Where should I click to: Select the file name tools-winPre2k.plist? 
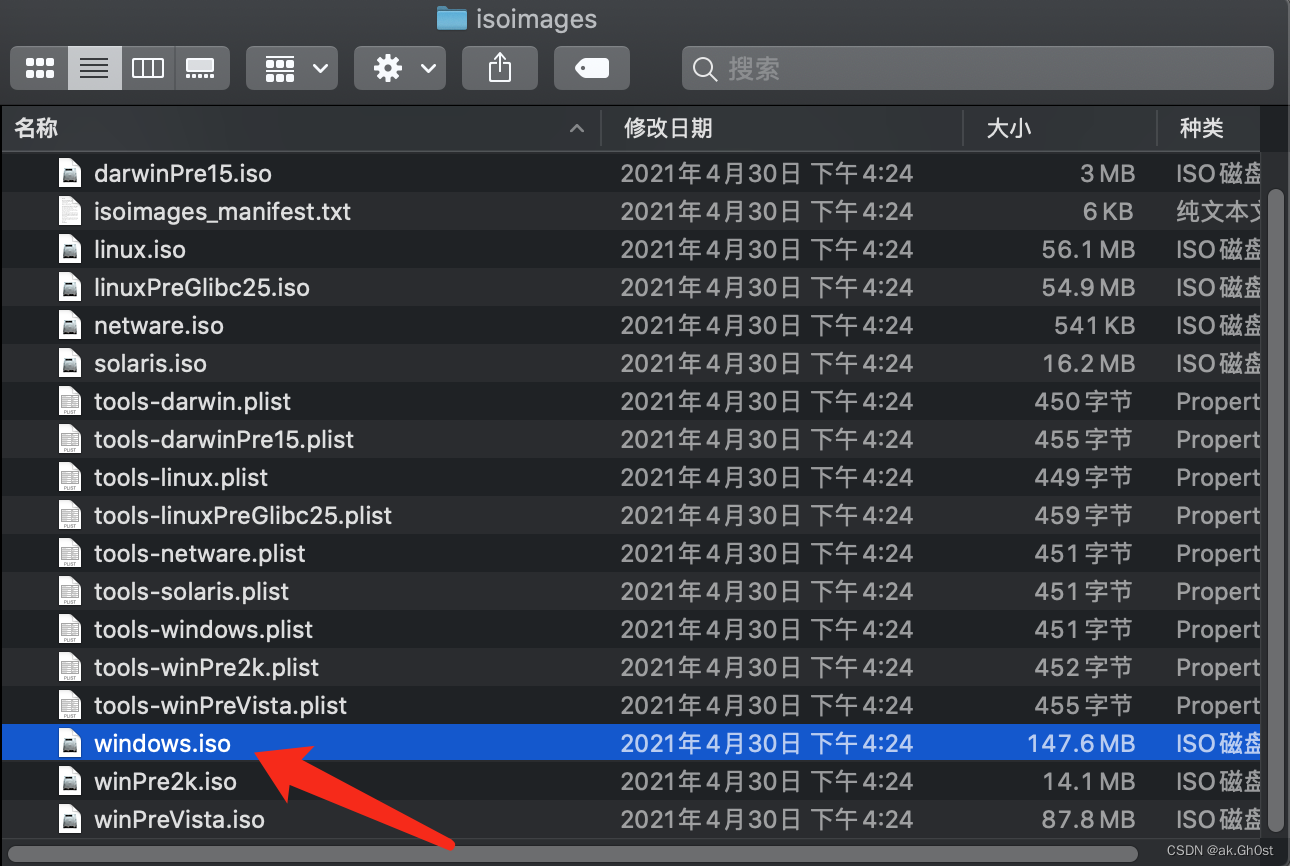pyautogui.click(x=206, y=667)
